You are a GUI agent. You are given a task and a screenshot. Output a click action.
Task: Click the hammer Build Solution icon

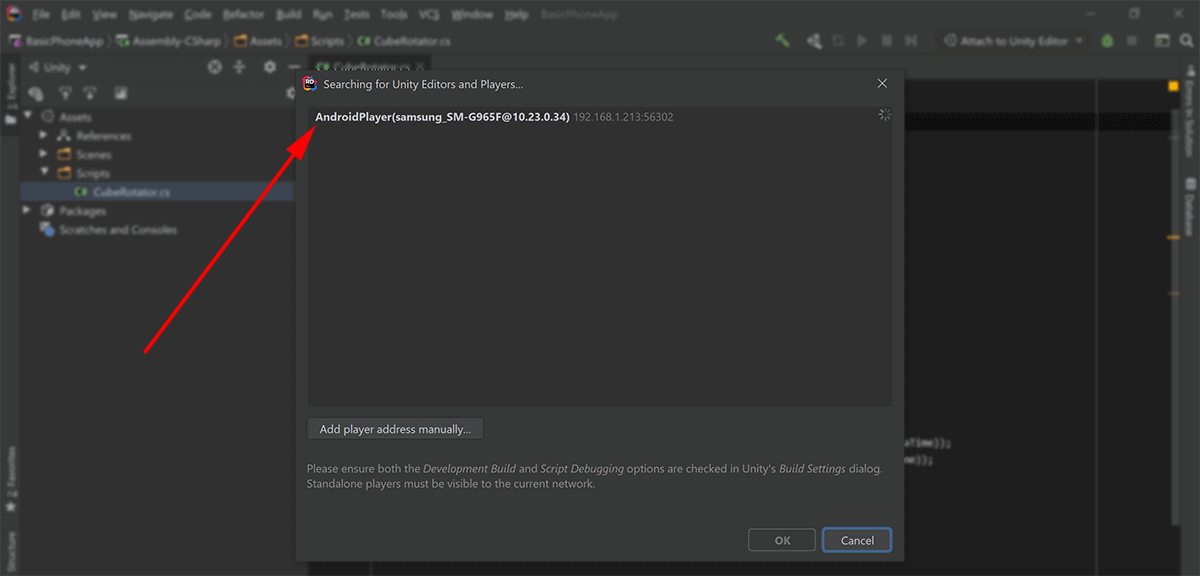pos(783,41)
